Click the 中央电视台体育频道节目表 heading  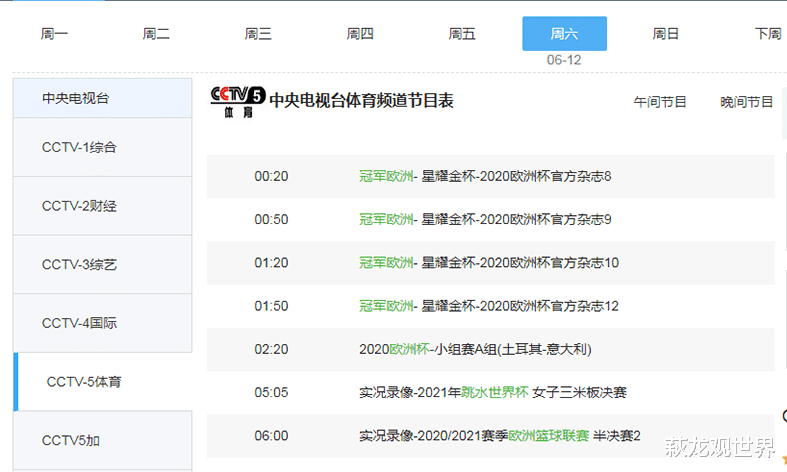coord(361,100)
